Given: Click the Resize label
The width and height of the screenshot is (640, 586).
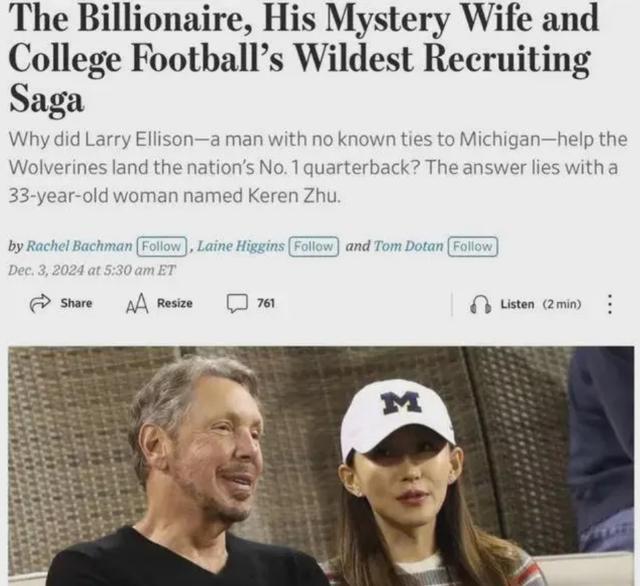Looking at the screenshot, I should [x=175, y=303].
